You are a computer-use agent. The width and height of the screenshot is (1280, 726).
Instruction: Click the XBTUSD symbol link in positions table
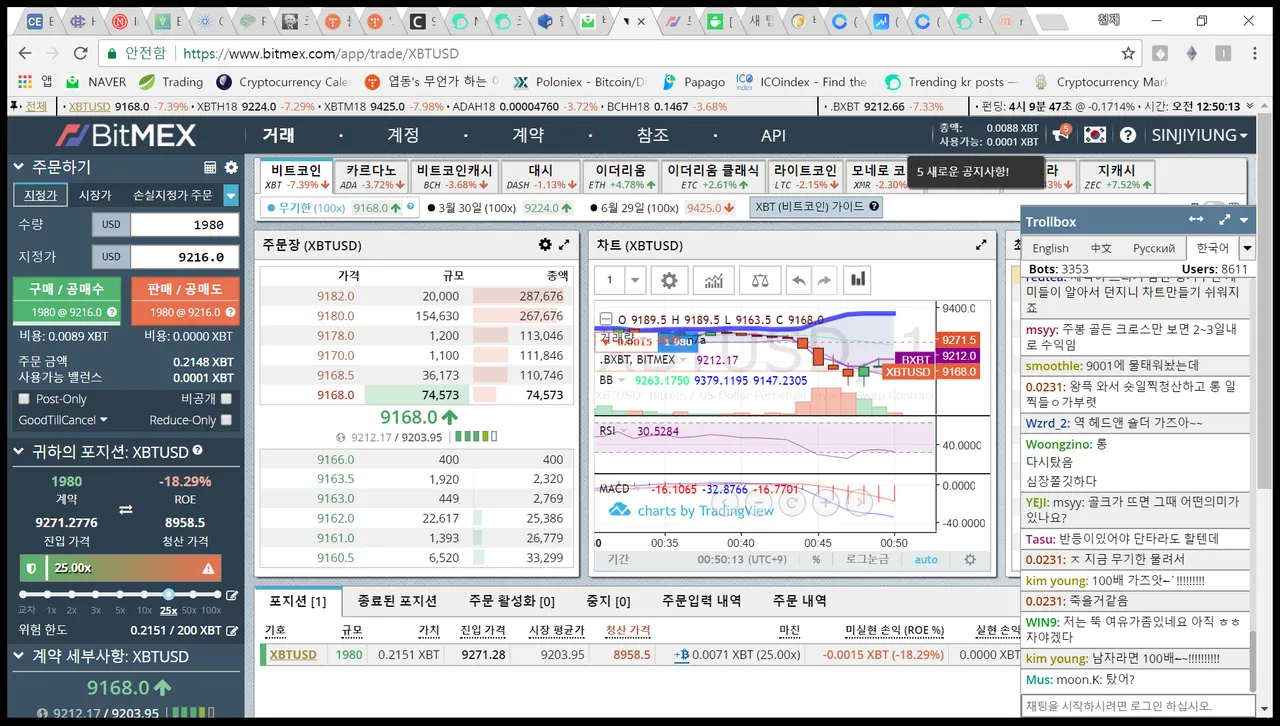(293, 655)
